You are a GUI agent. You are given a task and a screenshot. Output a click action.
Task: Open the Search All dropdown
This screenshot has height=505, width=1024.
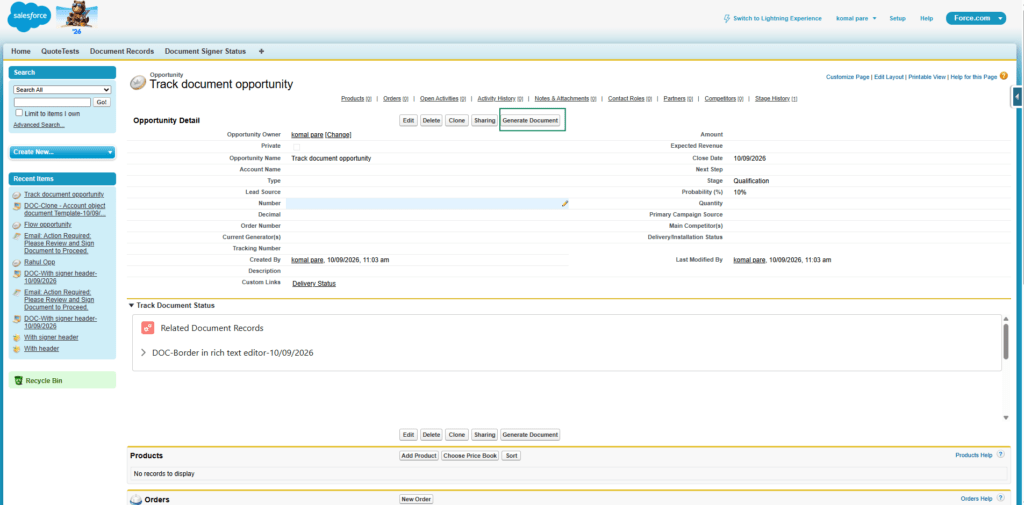point(63,90)
